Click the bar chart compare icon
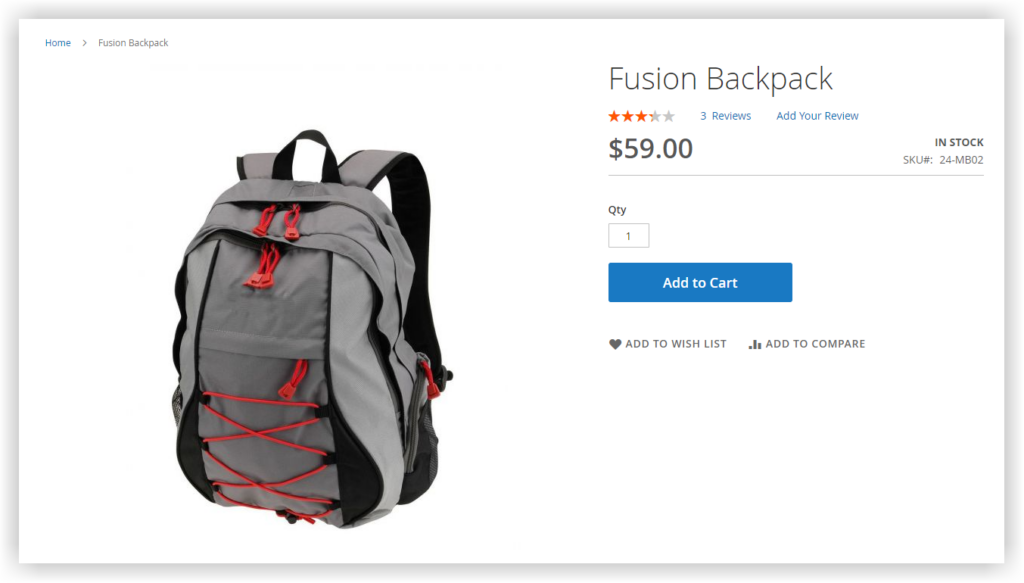 coord(754,344)
